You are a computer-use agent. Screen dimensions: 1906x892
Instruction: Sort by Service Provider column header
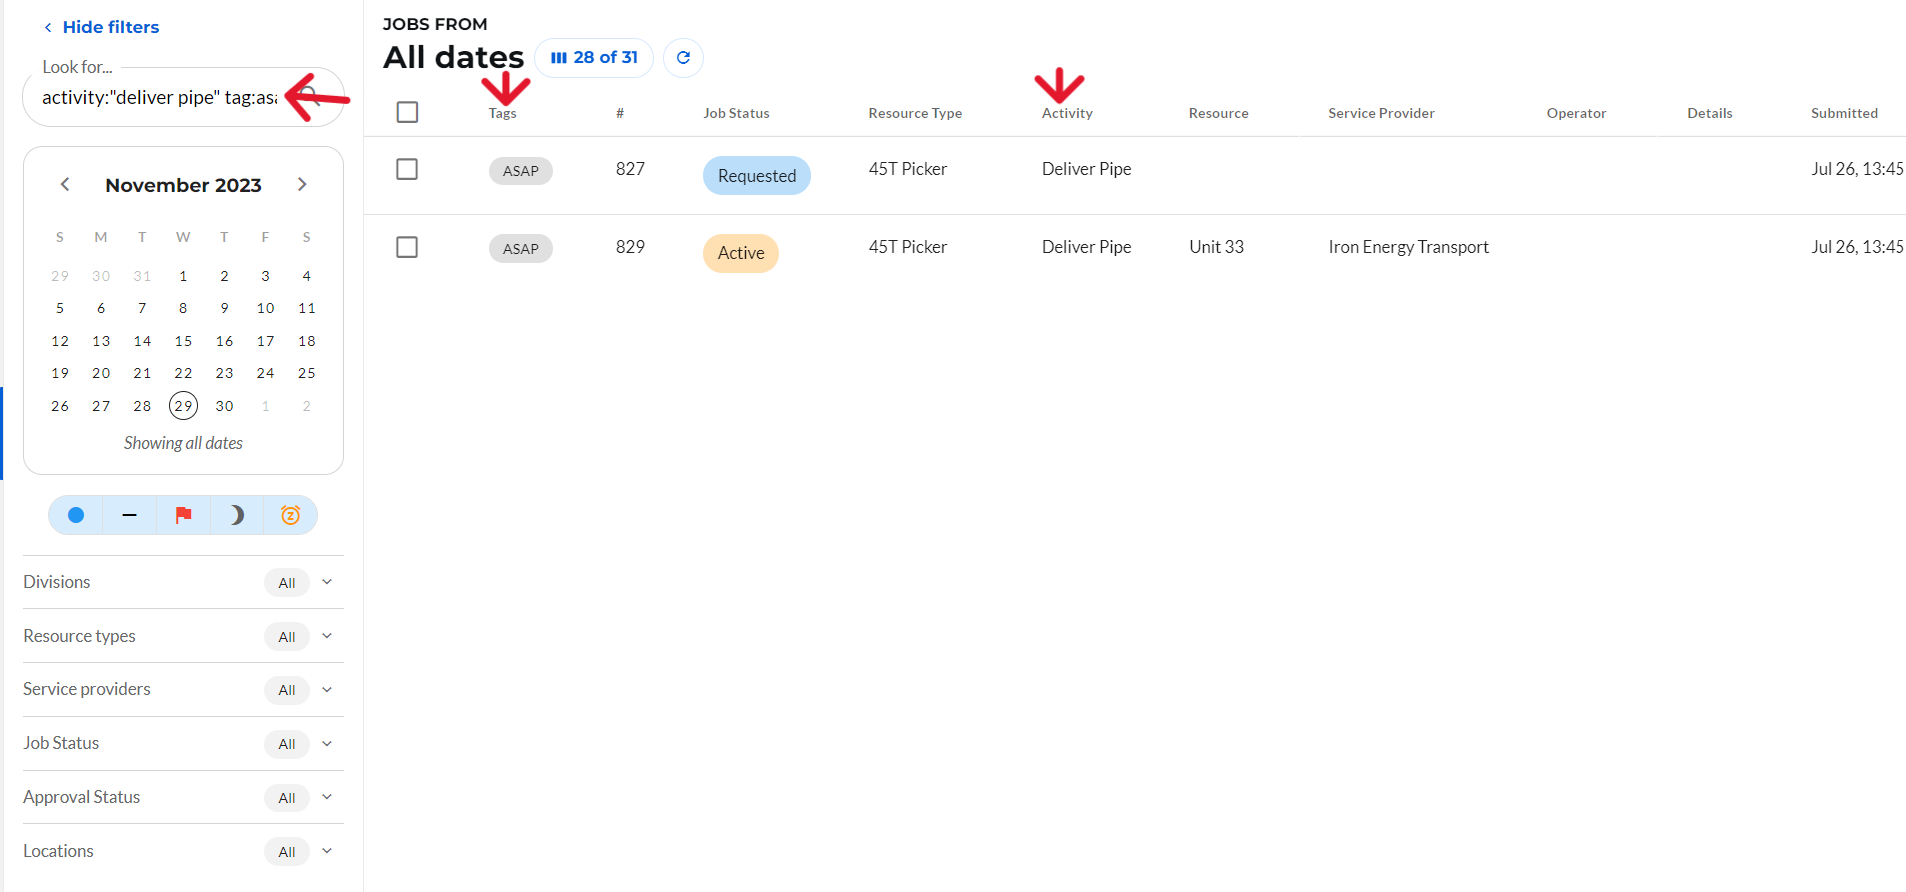[x=1381, y=113]
